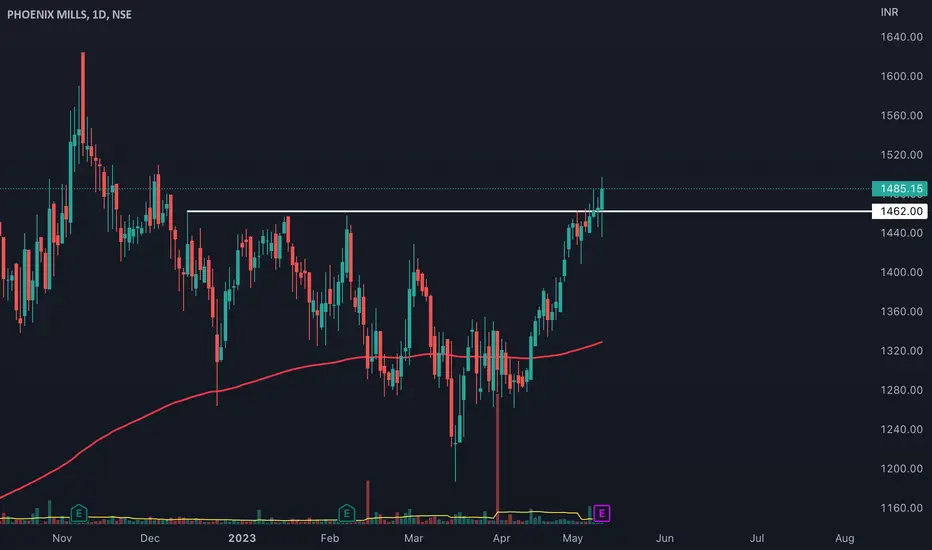Click the 1240.00 price axis label

[x=901, y=429]
